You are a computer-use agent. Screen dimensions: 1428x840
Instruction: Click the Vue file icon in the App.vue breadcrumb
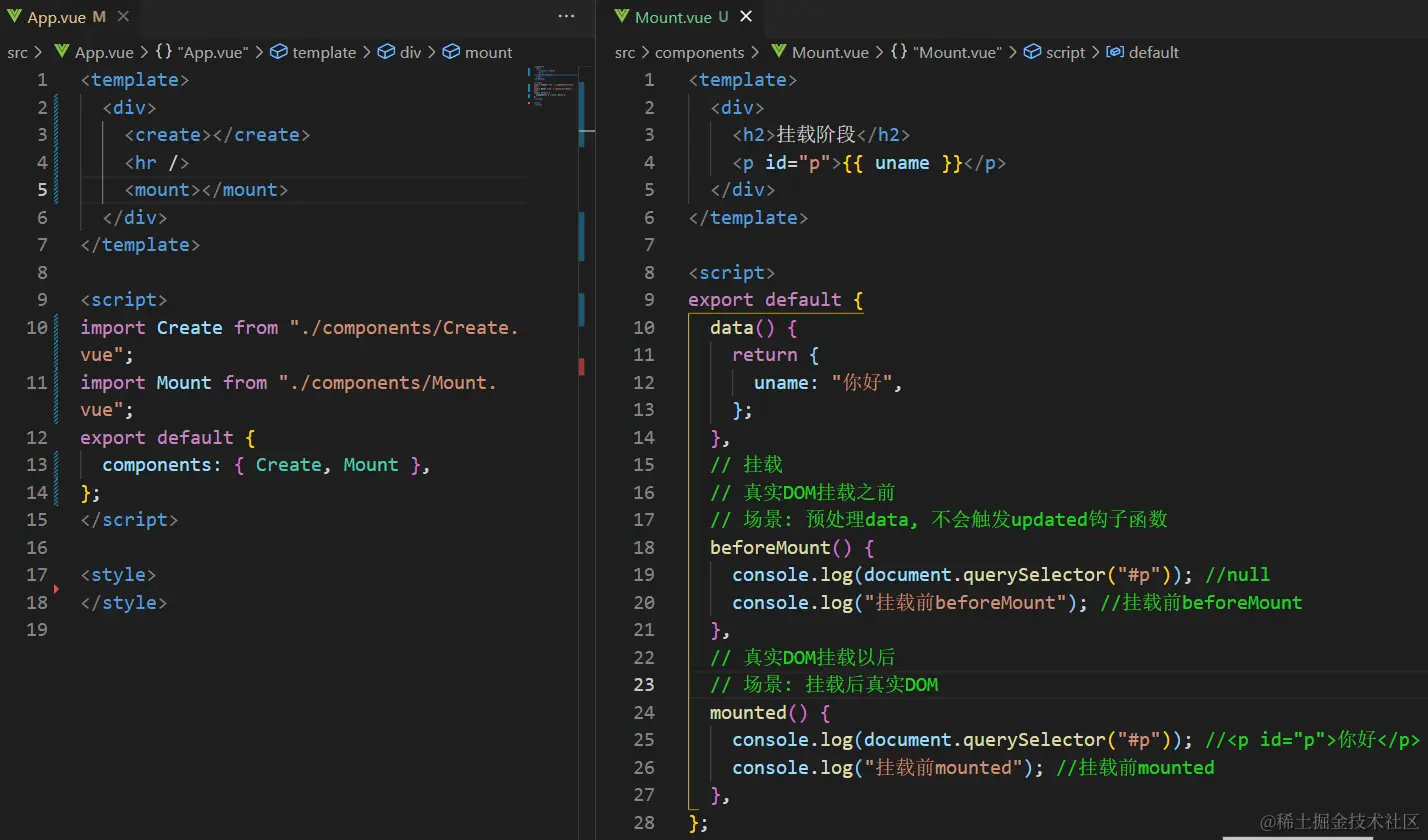click(x=62, y=52)
